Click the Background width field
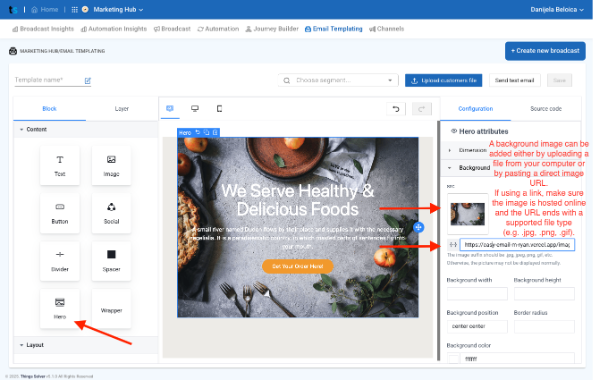 click(x=477, y=294)
